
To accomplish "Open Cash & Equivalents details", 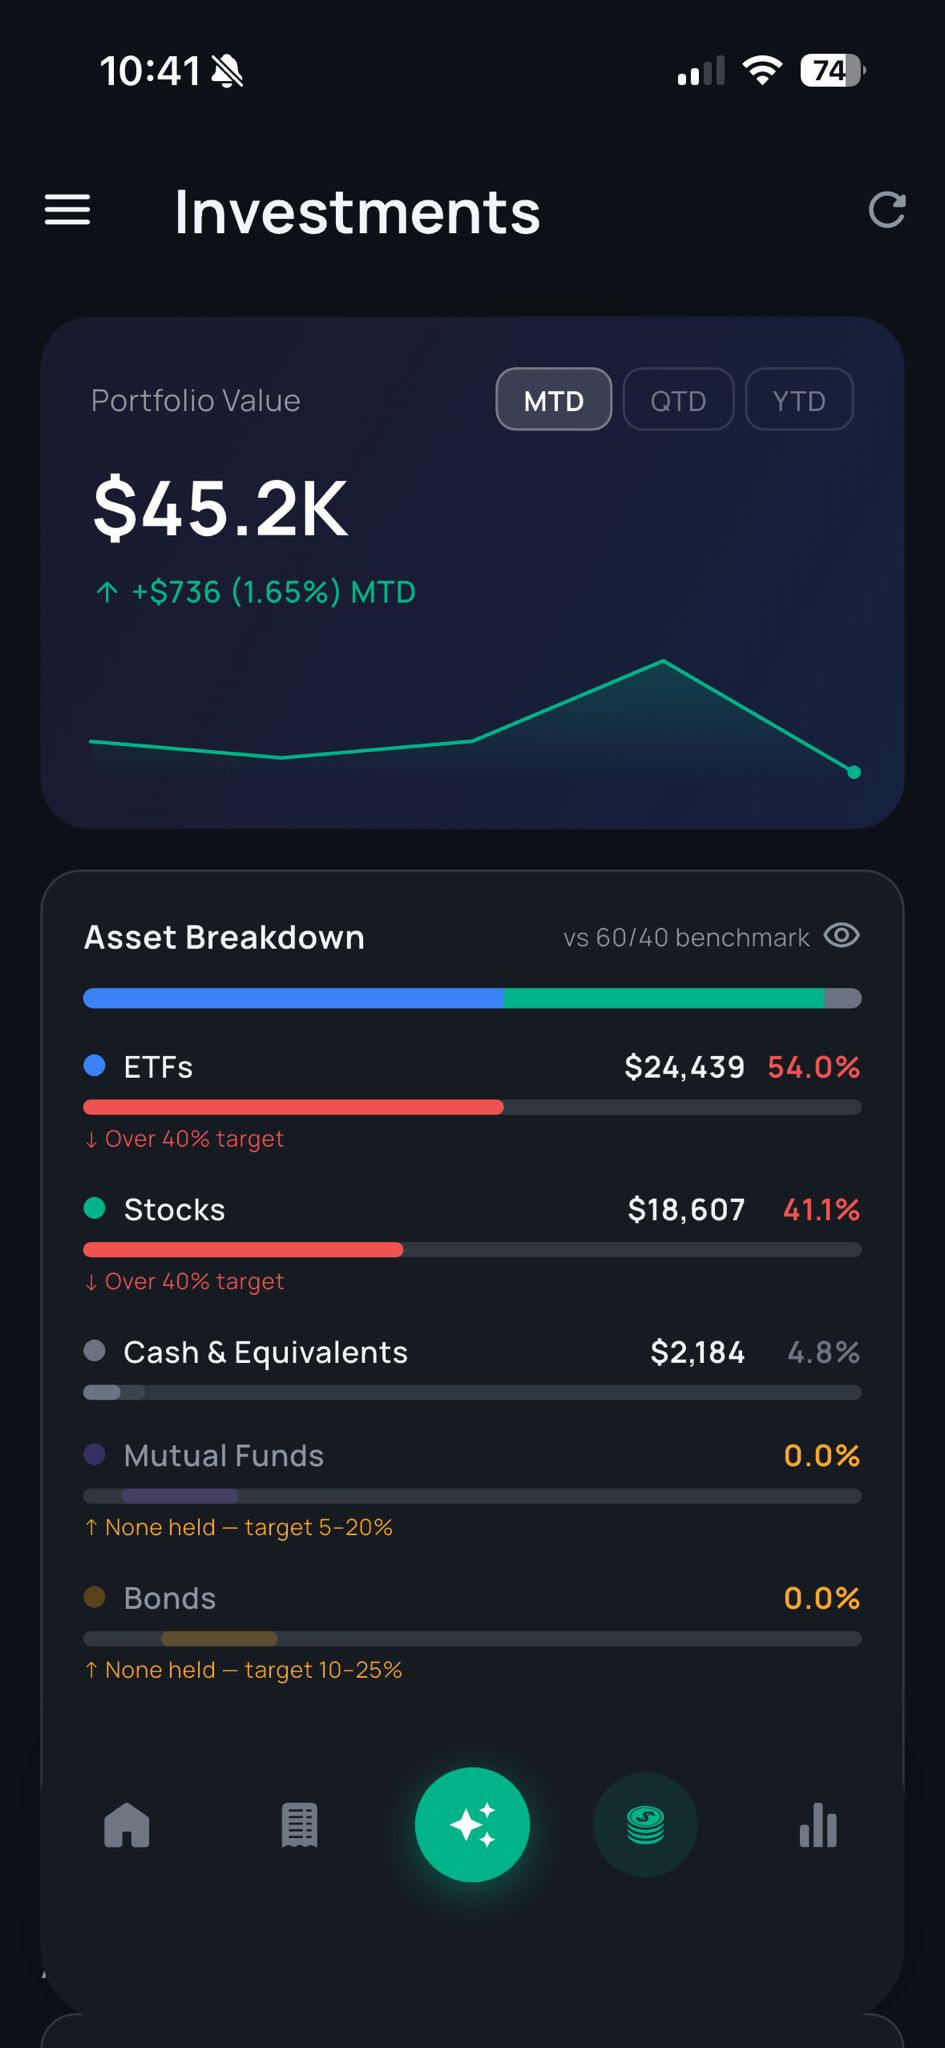I will (471, 1351).
